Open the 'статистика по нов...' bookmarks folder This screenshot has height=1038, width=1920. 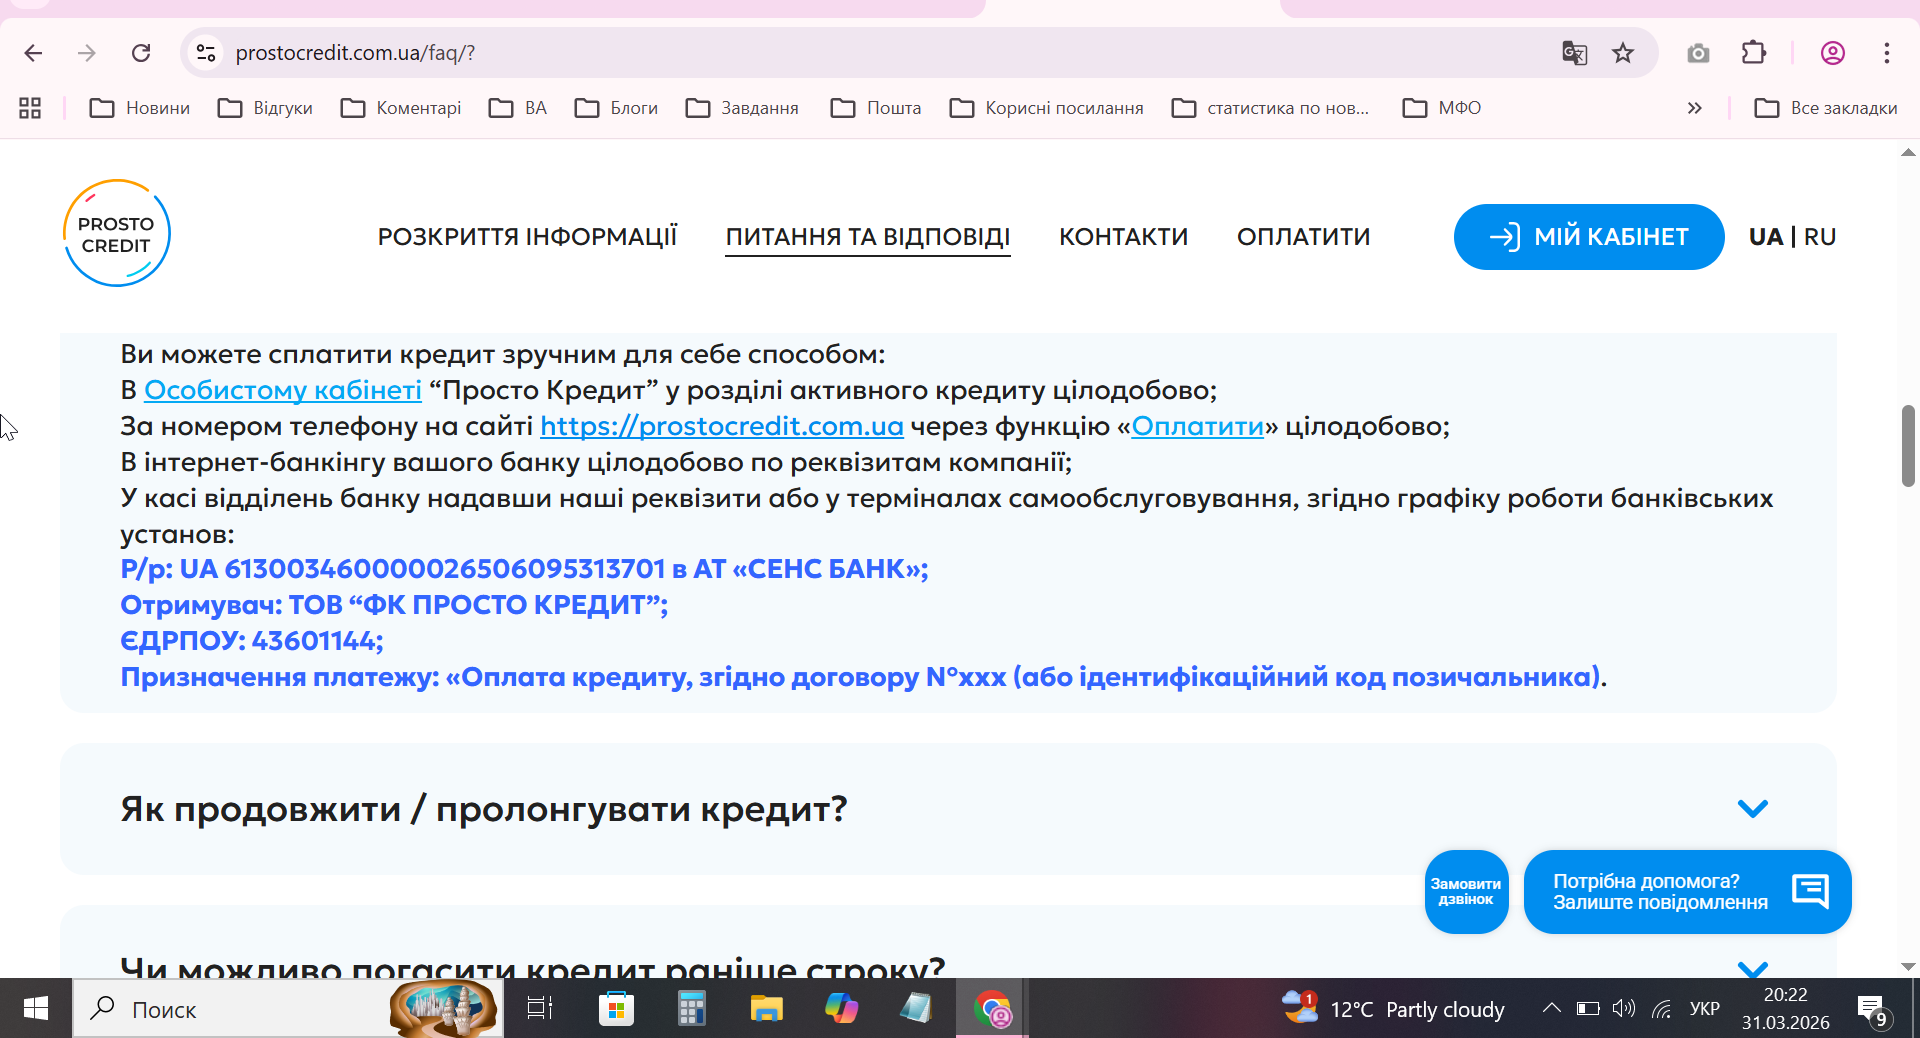[1270, 108]
